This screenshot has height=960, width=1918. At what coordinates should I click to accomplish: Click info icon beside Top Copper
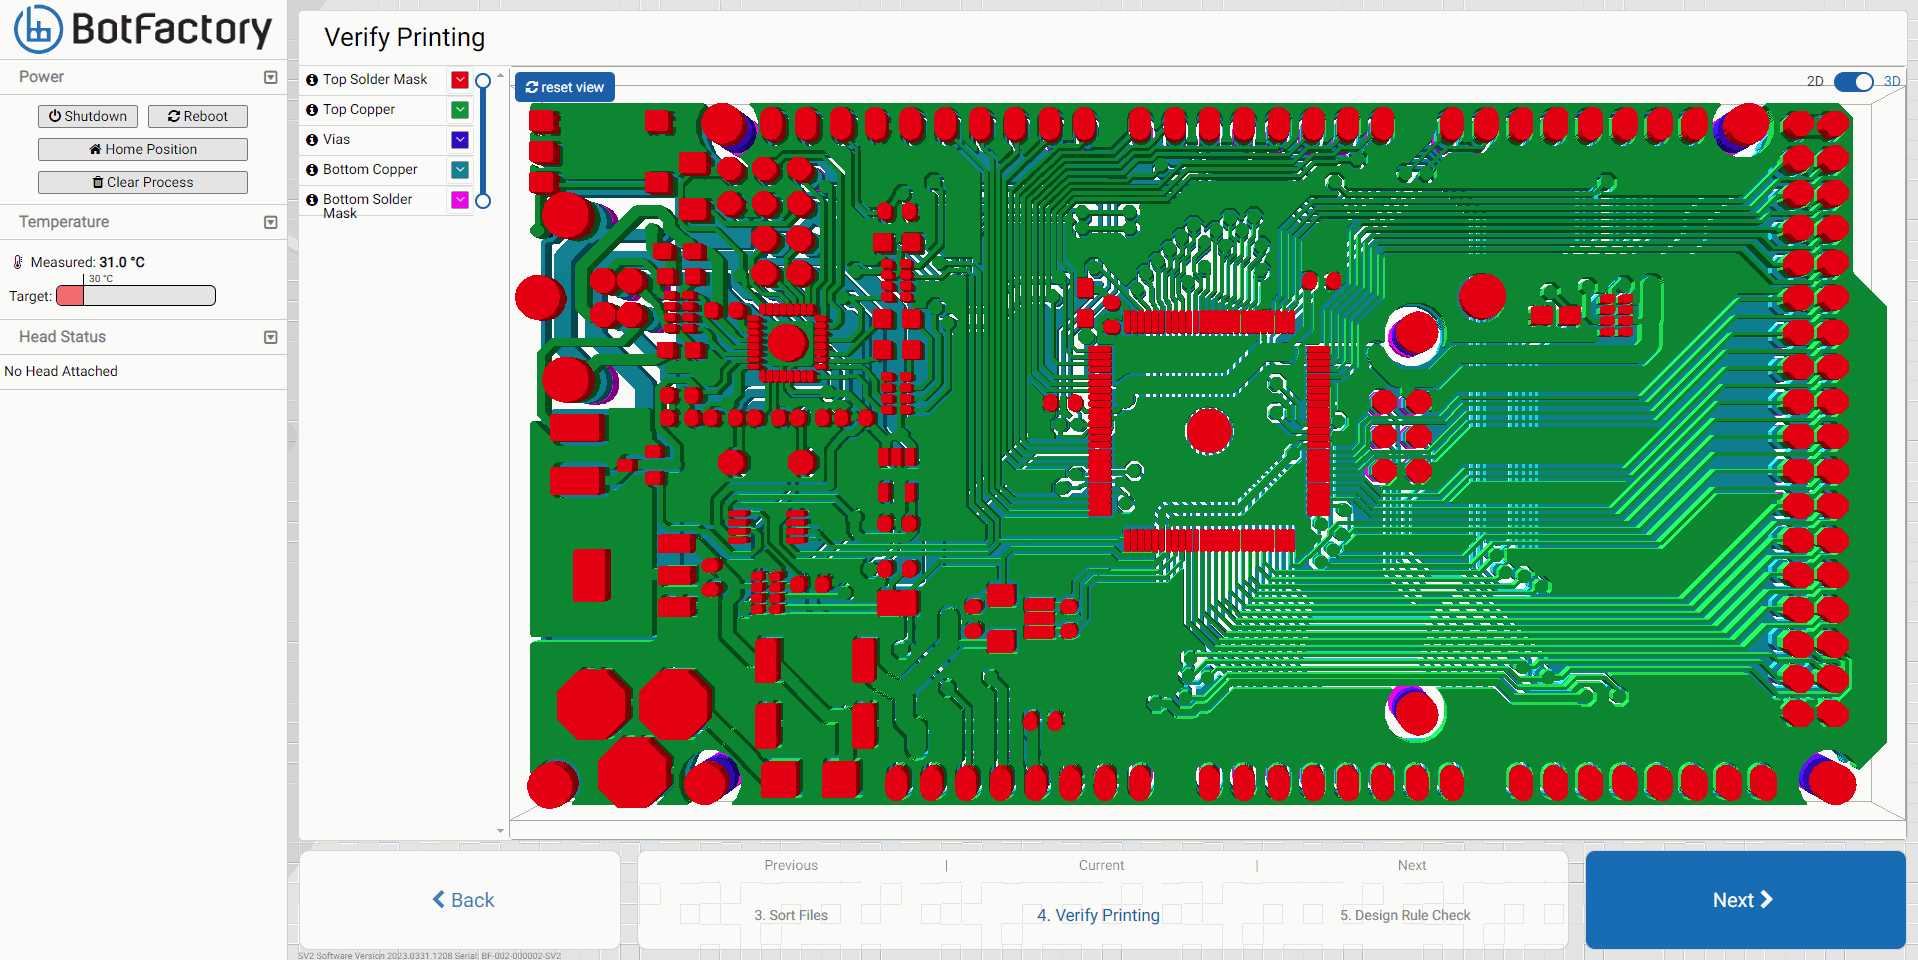point(312,110)
